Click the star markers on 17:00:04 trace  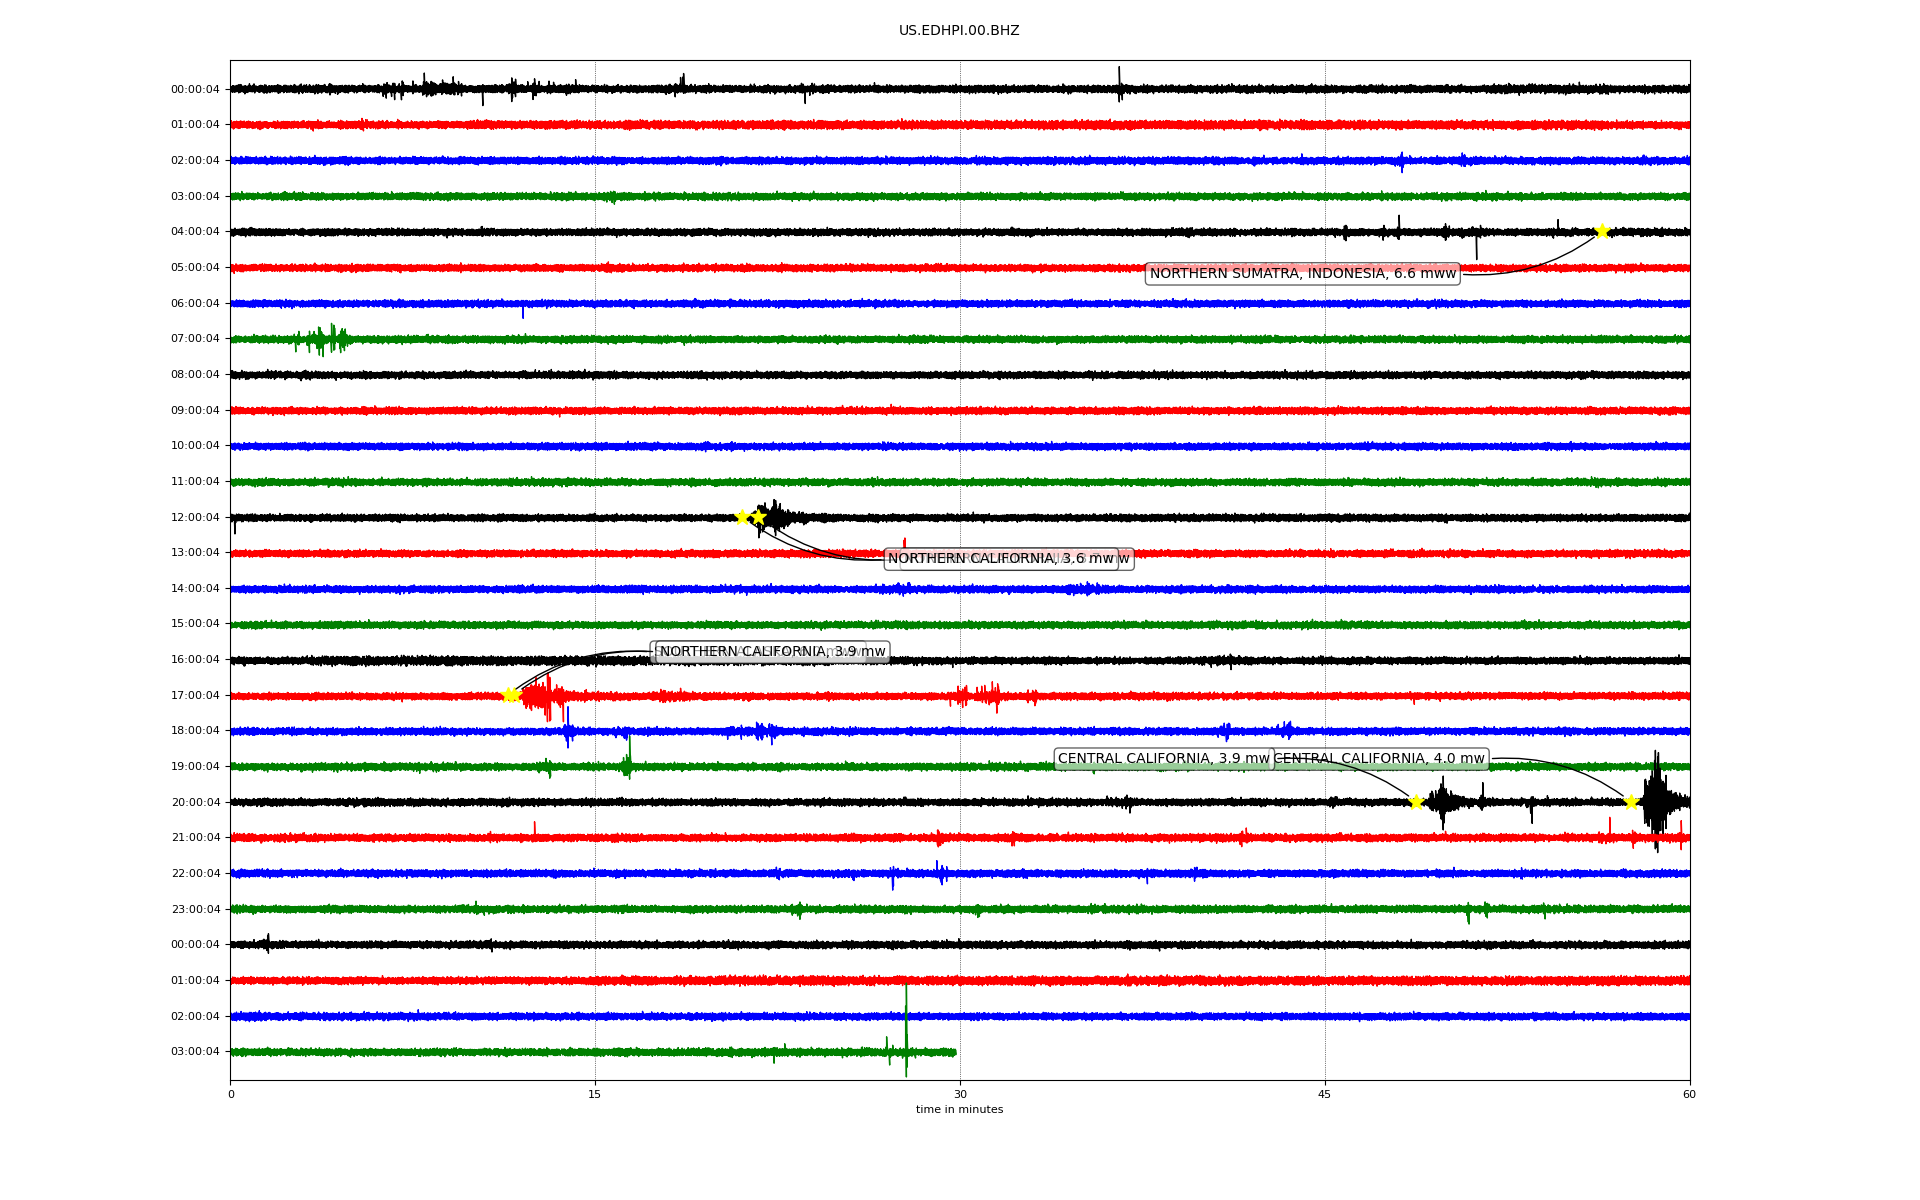pyautogui.click(x=510, y=695)
